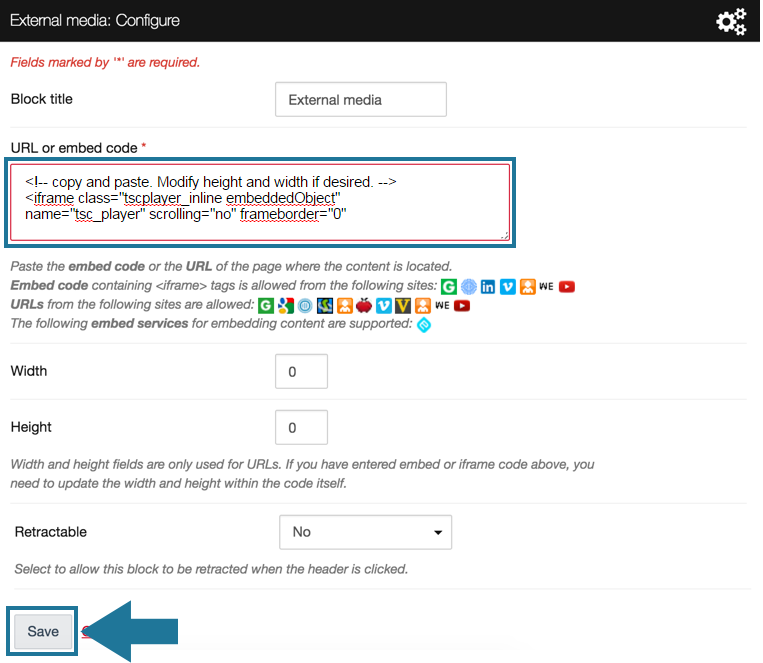Click the Vimeo icon in URLs row
Viewport: 763px width, 663px height.
click(384, 305)
